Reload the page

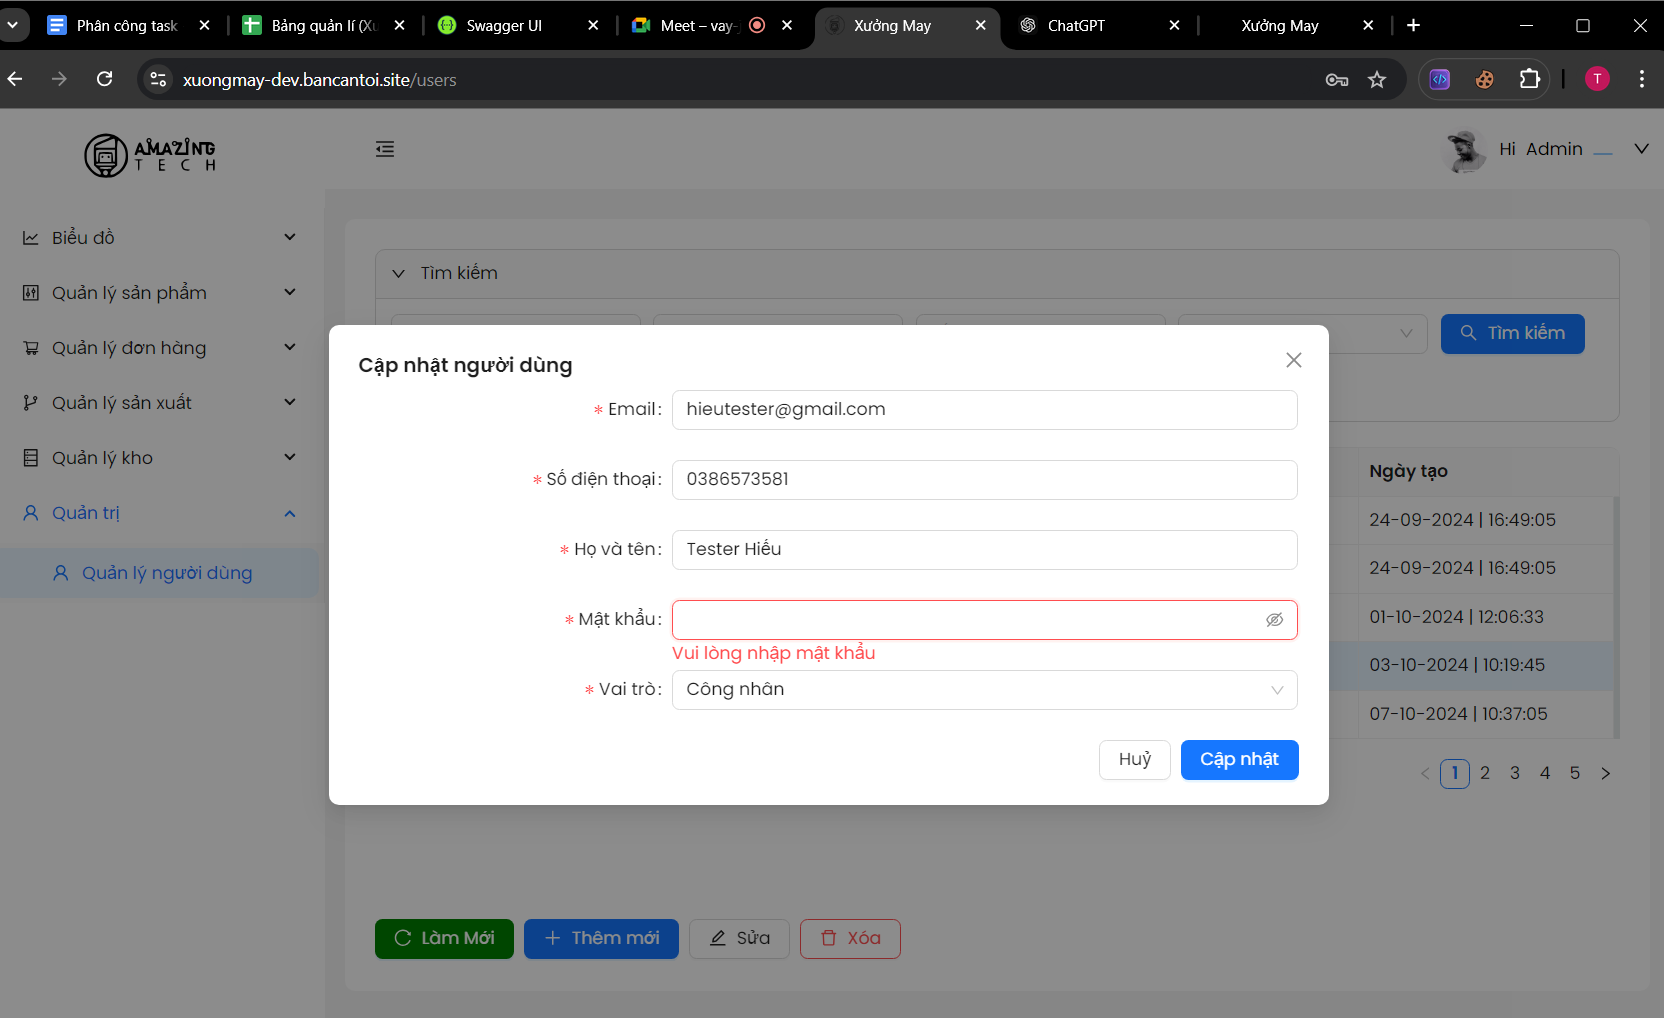point(105,80)
